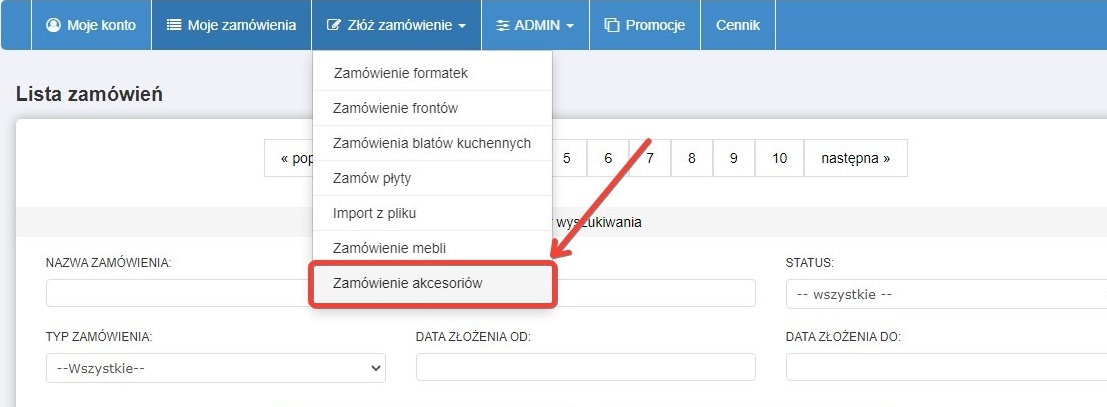Go to page 7 in pagination
This screenshot has width=1107, height=407.
(x=650, y=158)
